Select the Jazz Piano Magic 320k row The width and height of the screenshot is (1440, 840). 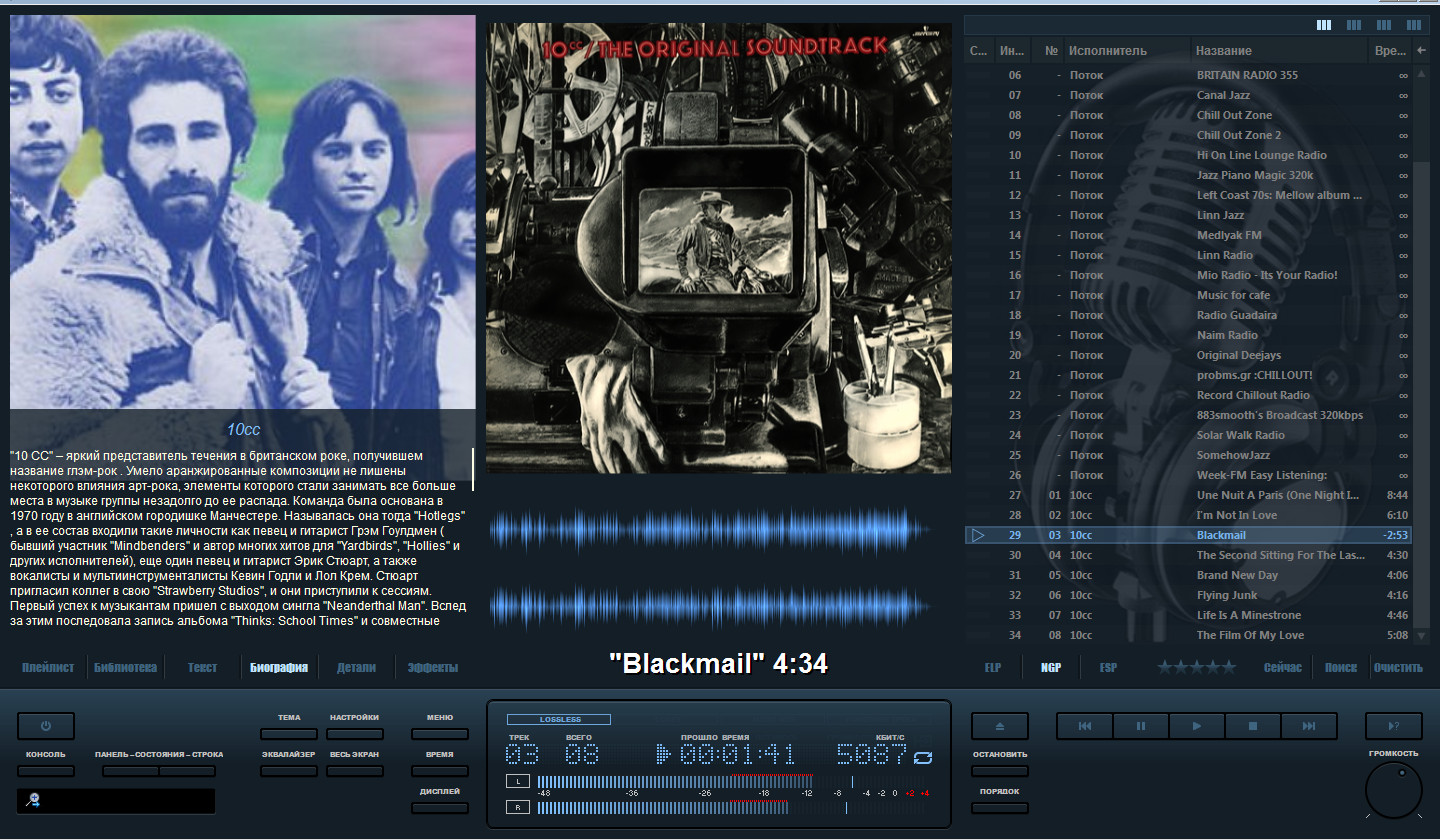coord(1188,175)
